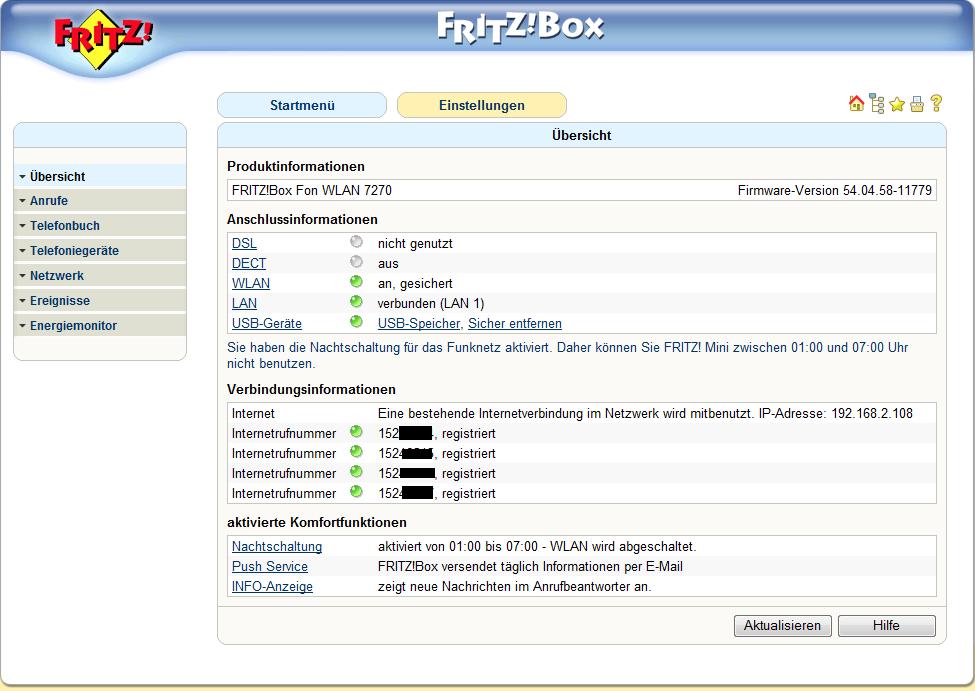The image size is (975, 691).
Task: Click the Aktualisieren button
Action: point(782,626)
